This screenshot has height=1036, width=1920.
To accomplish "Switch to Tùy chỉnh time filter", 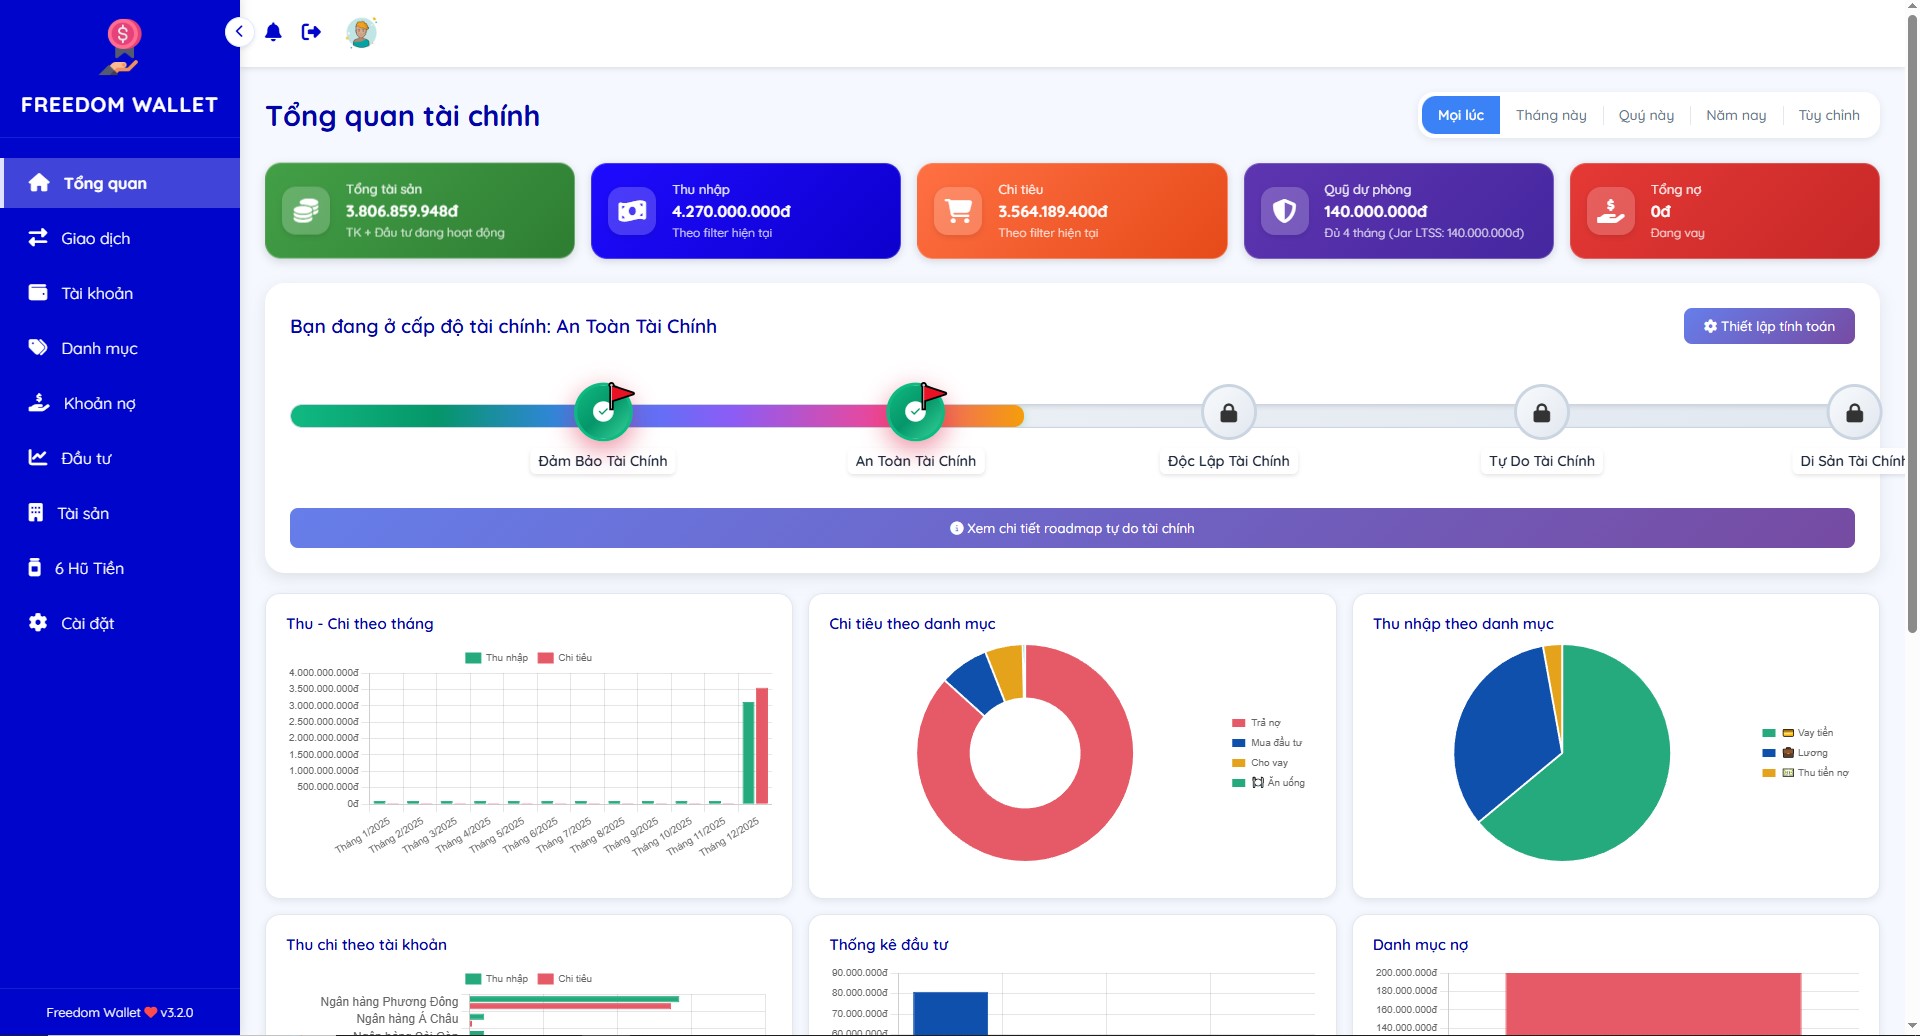I will 1828,115.
